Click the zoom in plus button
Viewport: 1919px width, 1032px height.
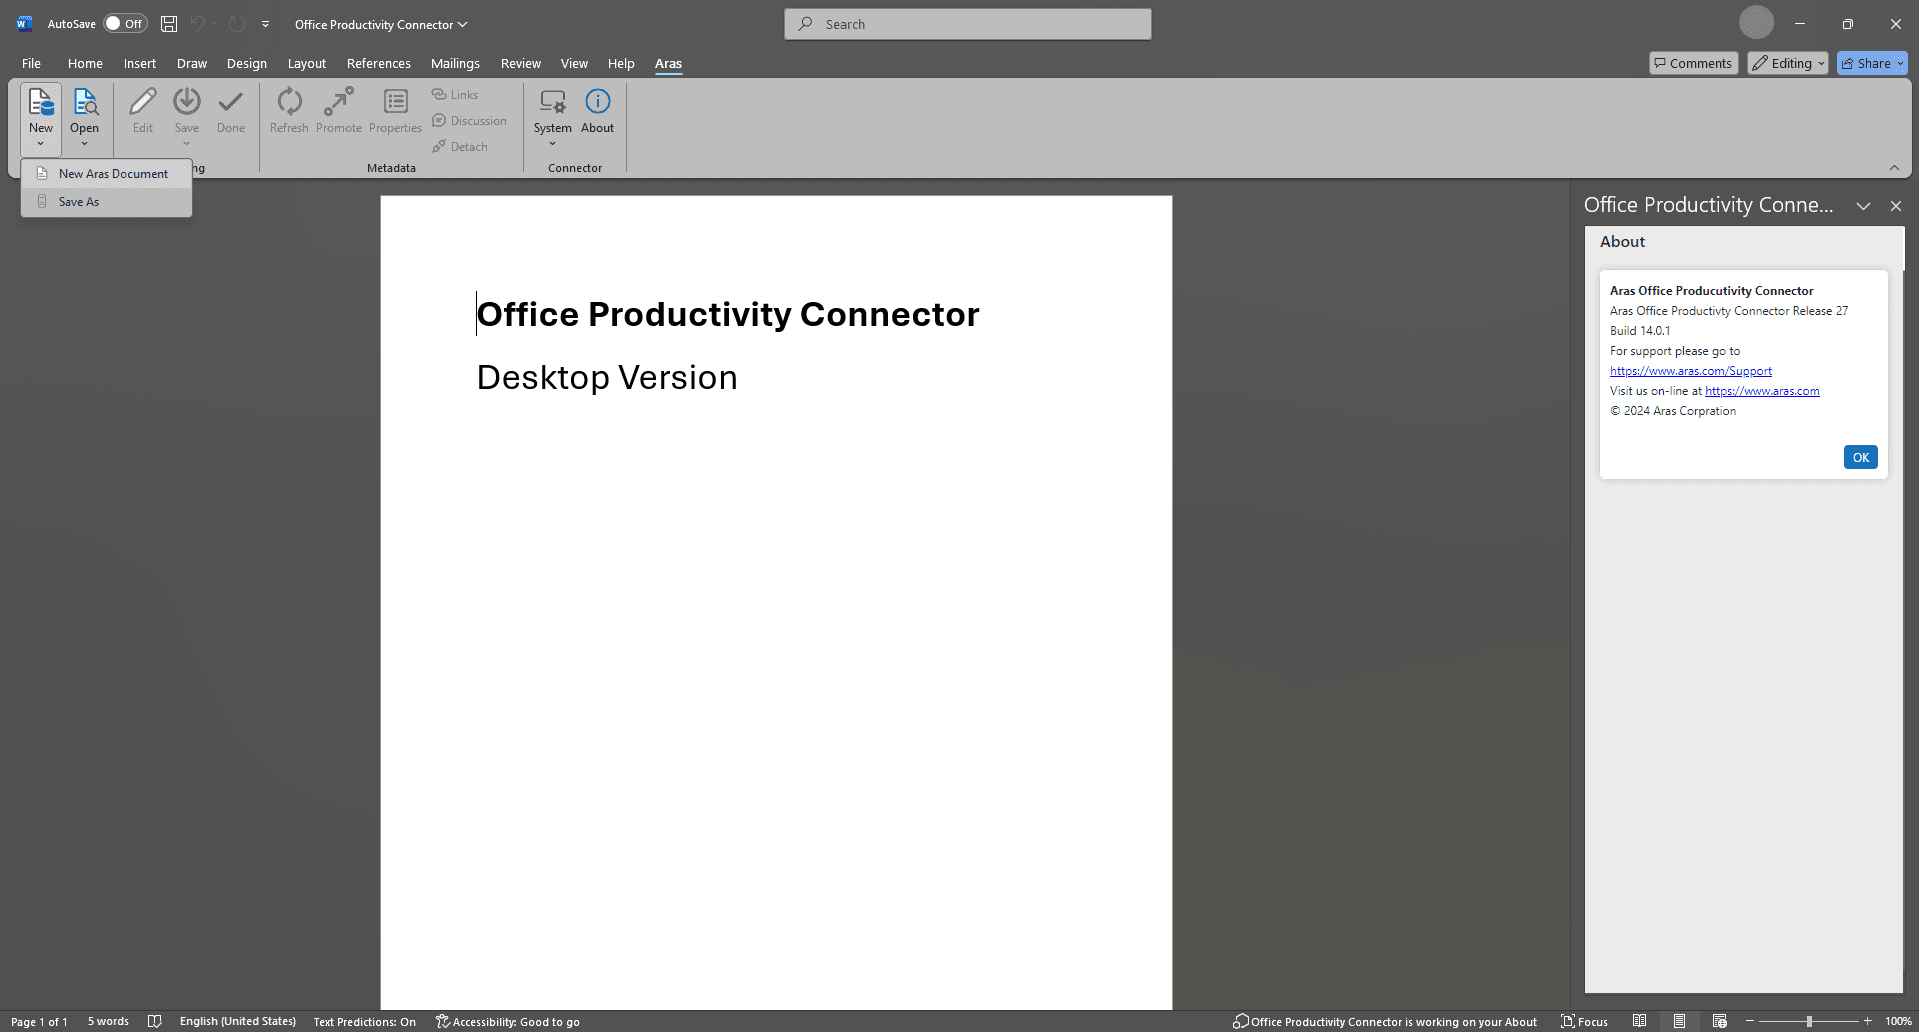click(x=1867, y=1021)
